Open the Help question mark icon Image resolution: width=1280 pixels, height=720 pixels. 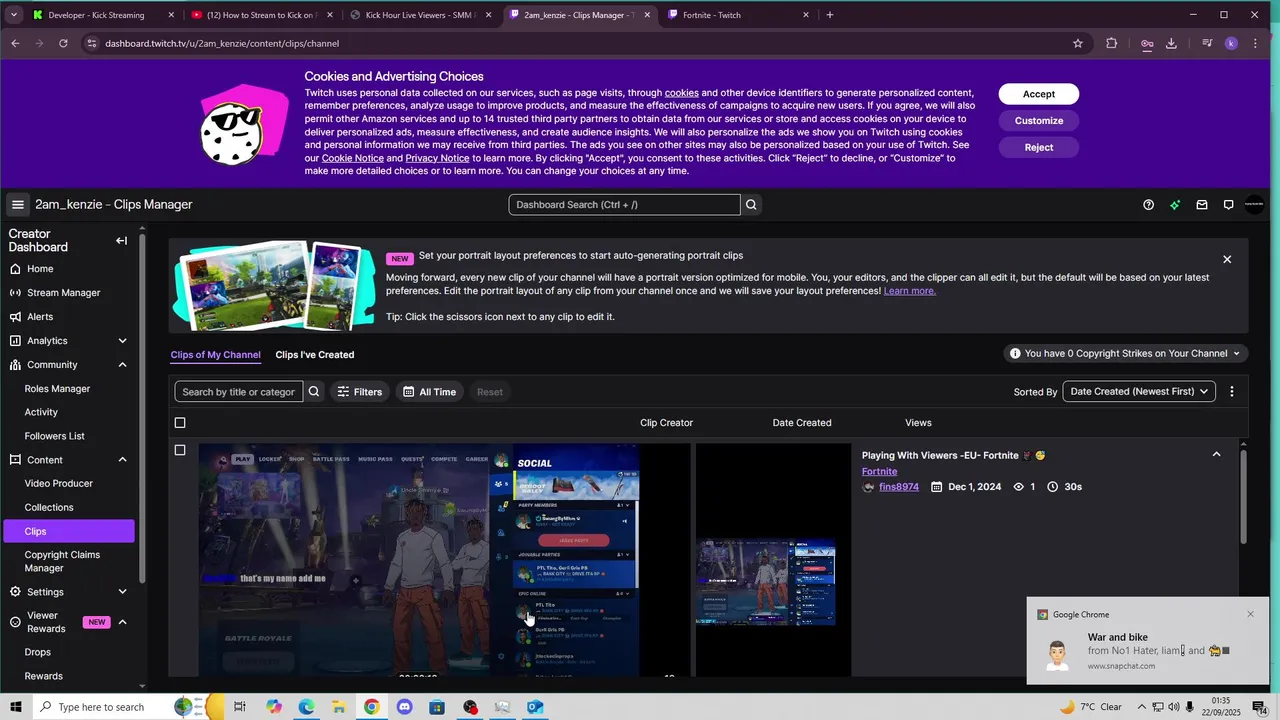tap(1148, 205)
